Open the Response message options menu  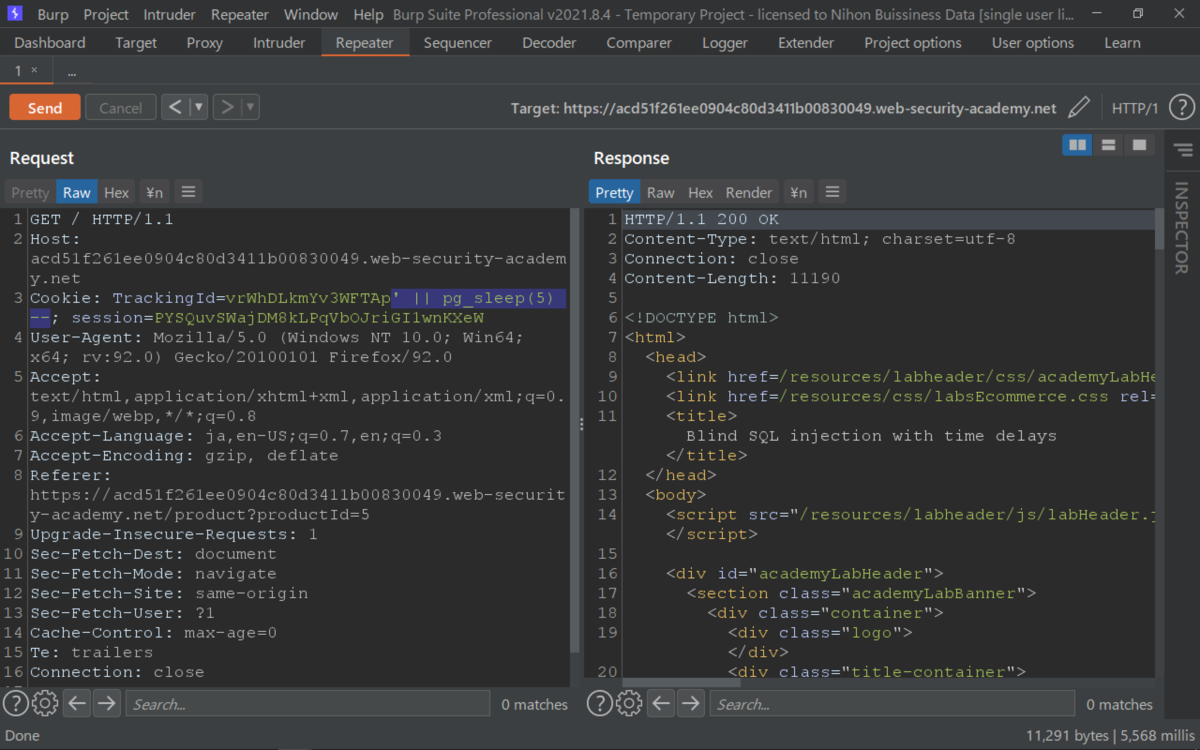[832, 192]
